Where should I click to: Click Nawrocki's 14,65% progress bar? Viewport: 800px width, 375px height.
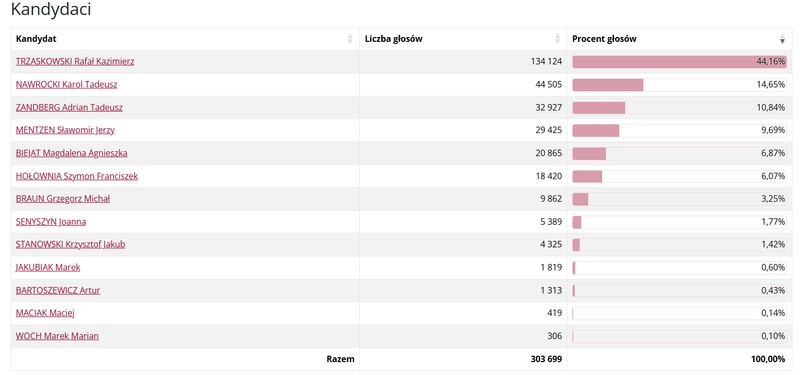[679, 85]
